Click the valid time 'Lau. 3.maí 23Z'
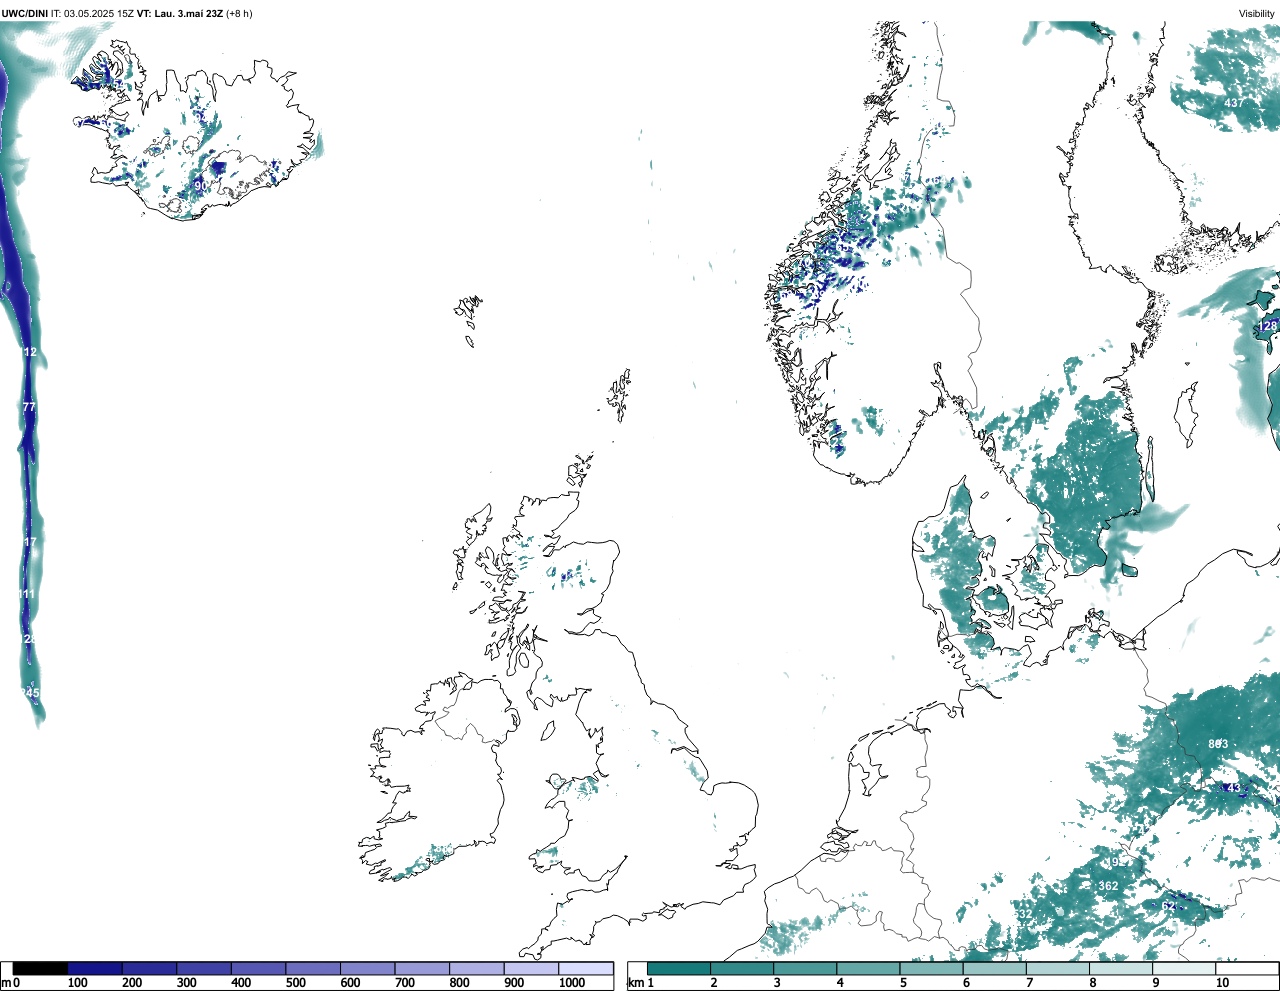Image resolution: width=1280 pixels, height=991 pixels. tap(189, 13)
